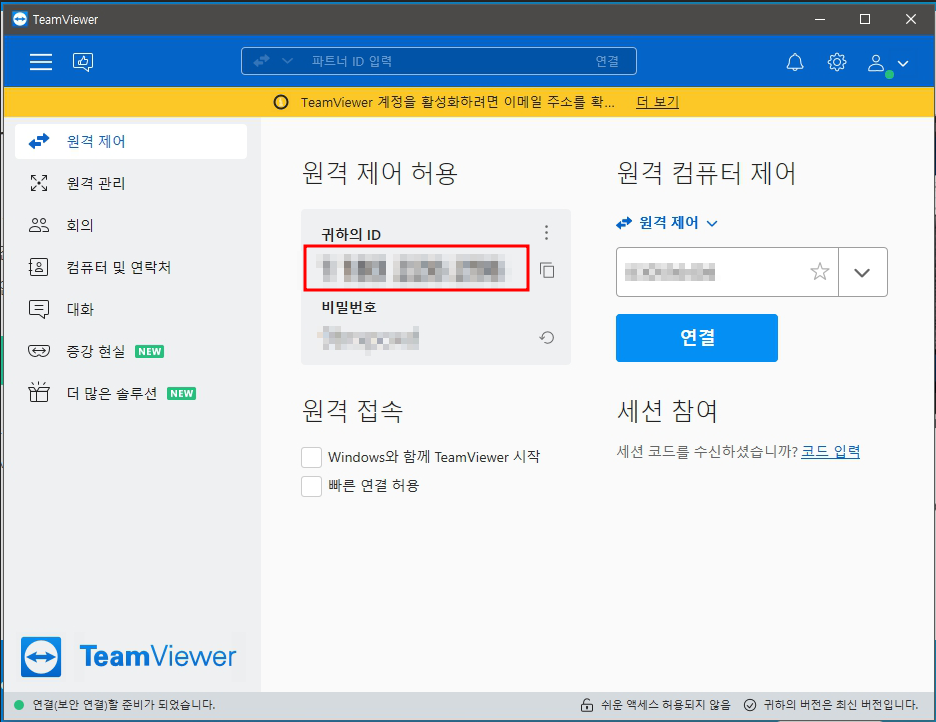The image size is (936, 722).
Task: Click the info icon in yellow banner
Action: 281,102
